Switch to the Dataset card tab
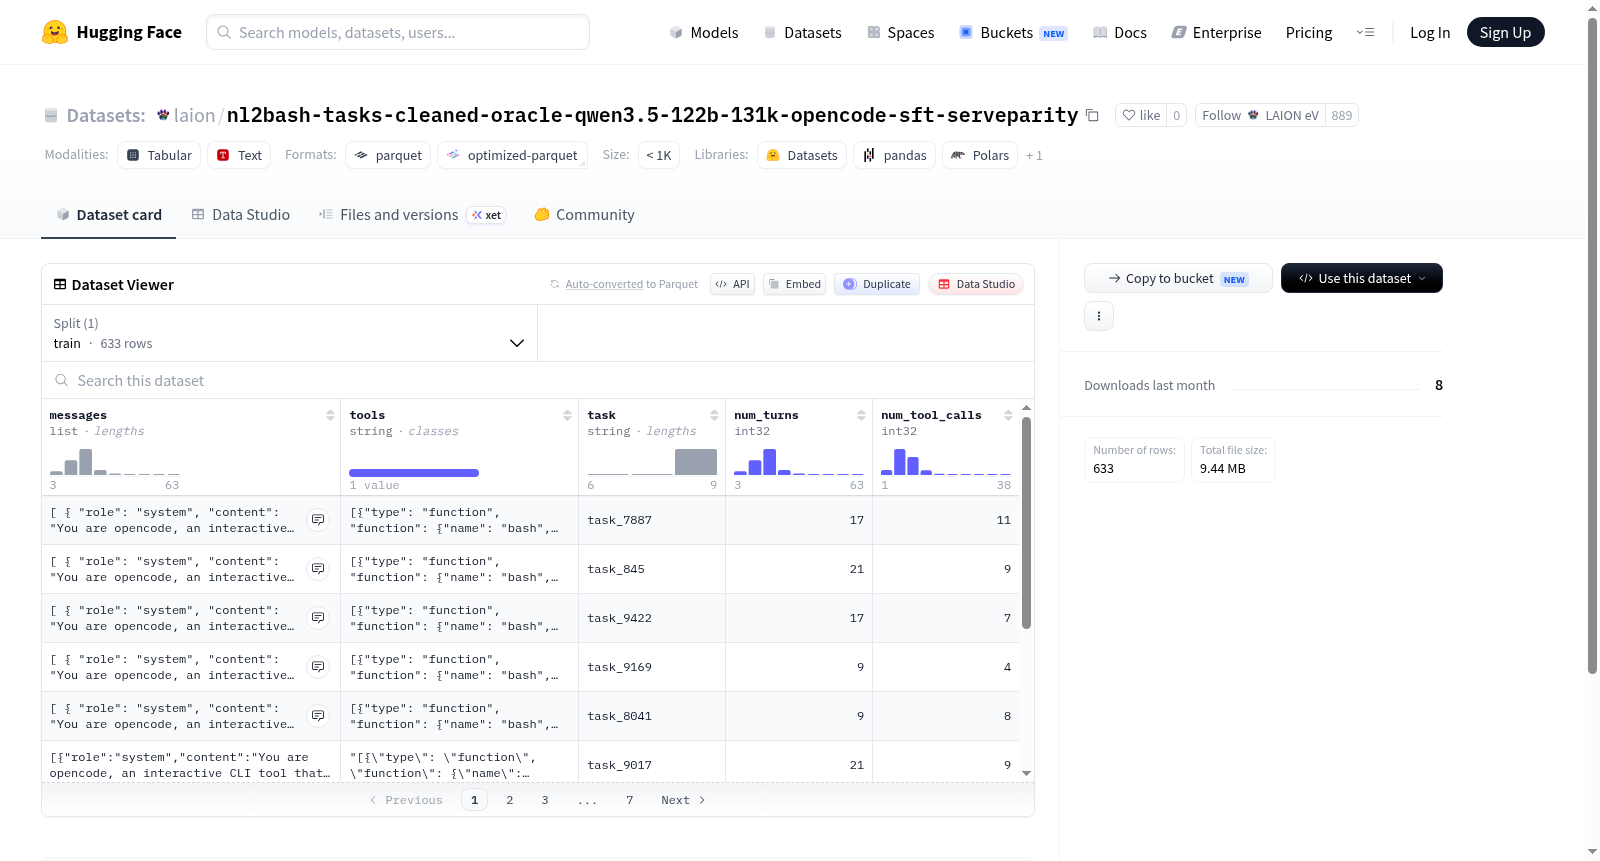Screen dimensions: 1600x861 click(x=109, y=215)
